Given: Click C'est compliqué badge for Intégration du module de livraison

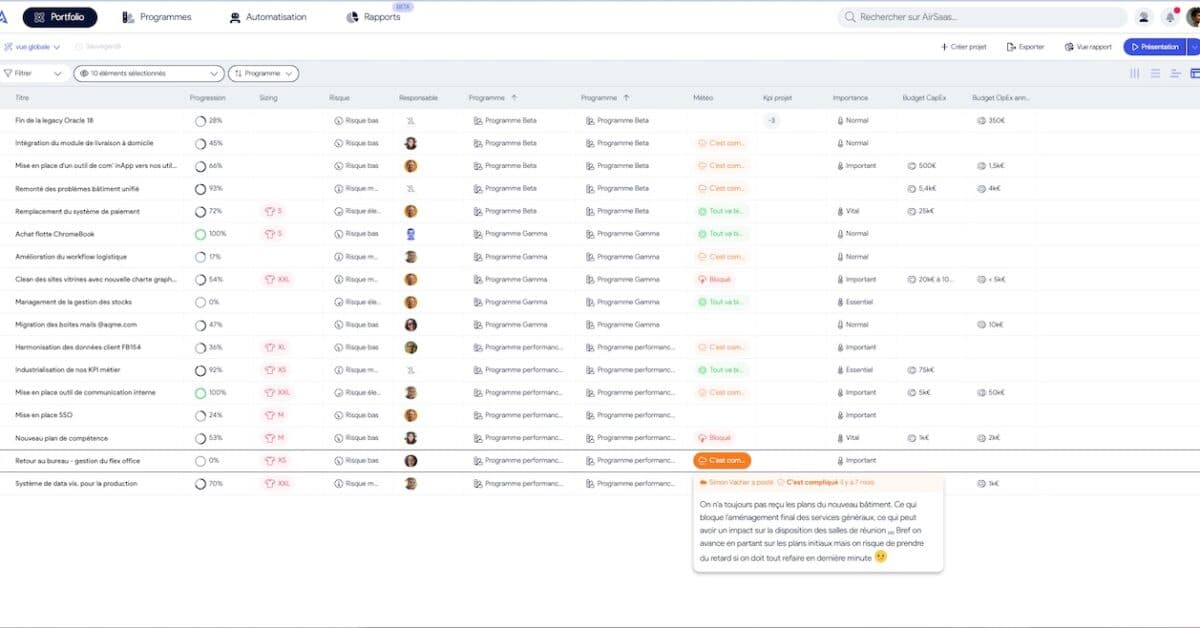Looking at the screenshot, I should click(x=721, y=143).
